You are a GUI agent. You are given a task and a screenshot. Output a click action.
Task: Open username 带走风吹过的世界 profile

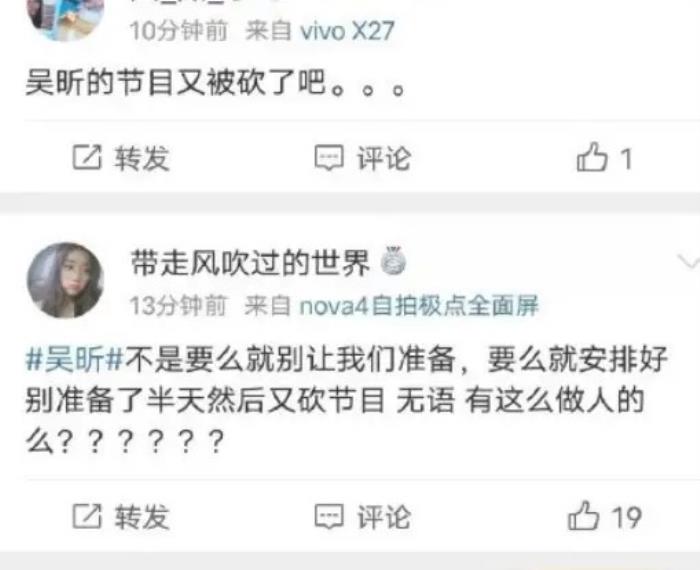click(x=250, y=262)
